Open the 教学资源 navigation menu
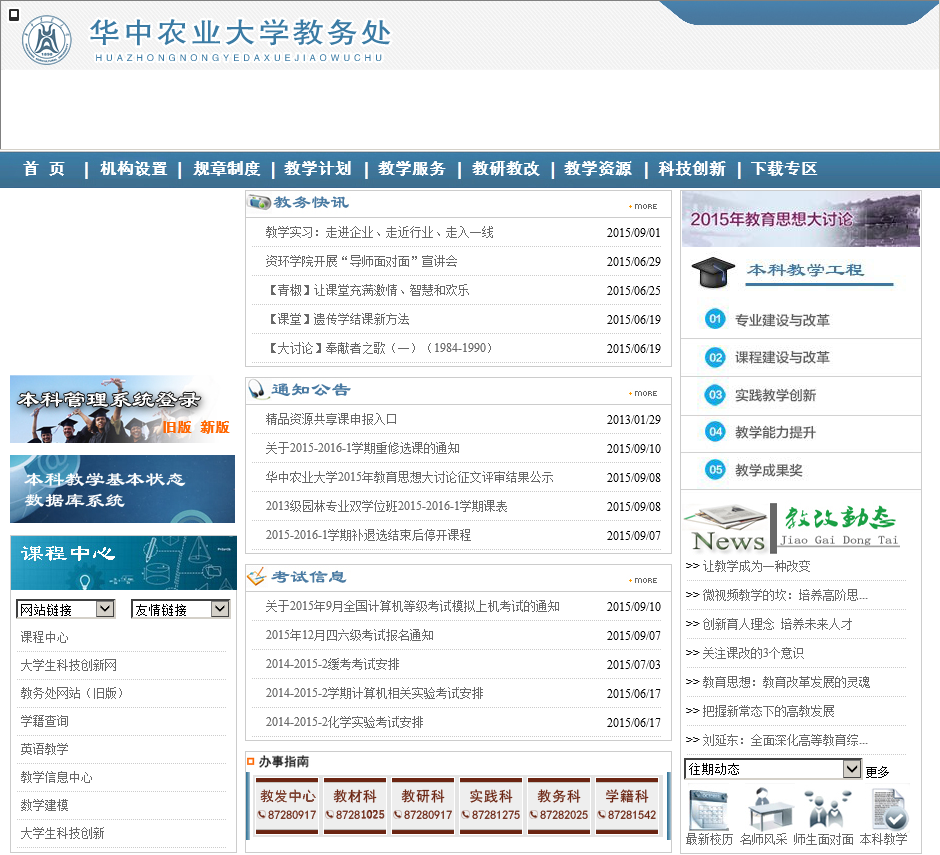Image resolution: width=940 pixels, height=855 pixels. 598,169
